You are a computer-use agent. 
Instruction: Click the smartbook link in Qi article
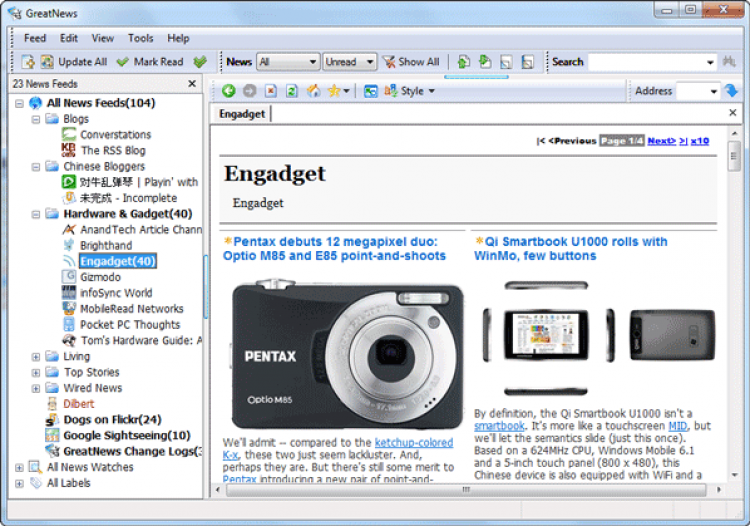coord(499,426)
